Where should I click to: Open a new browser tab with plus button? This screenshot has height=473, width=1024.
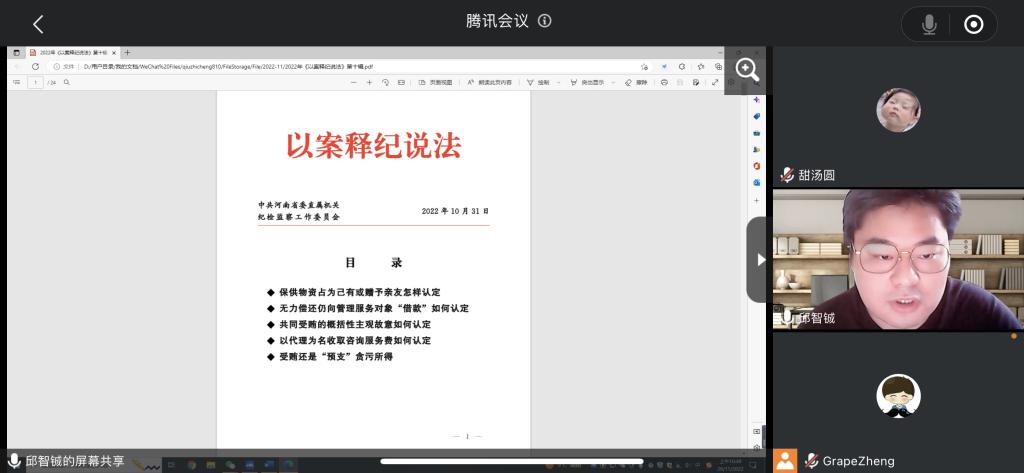tap(128, 53)
